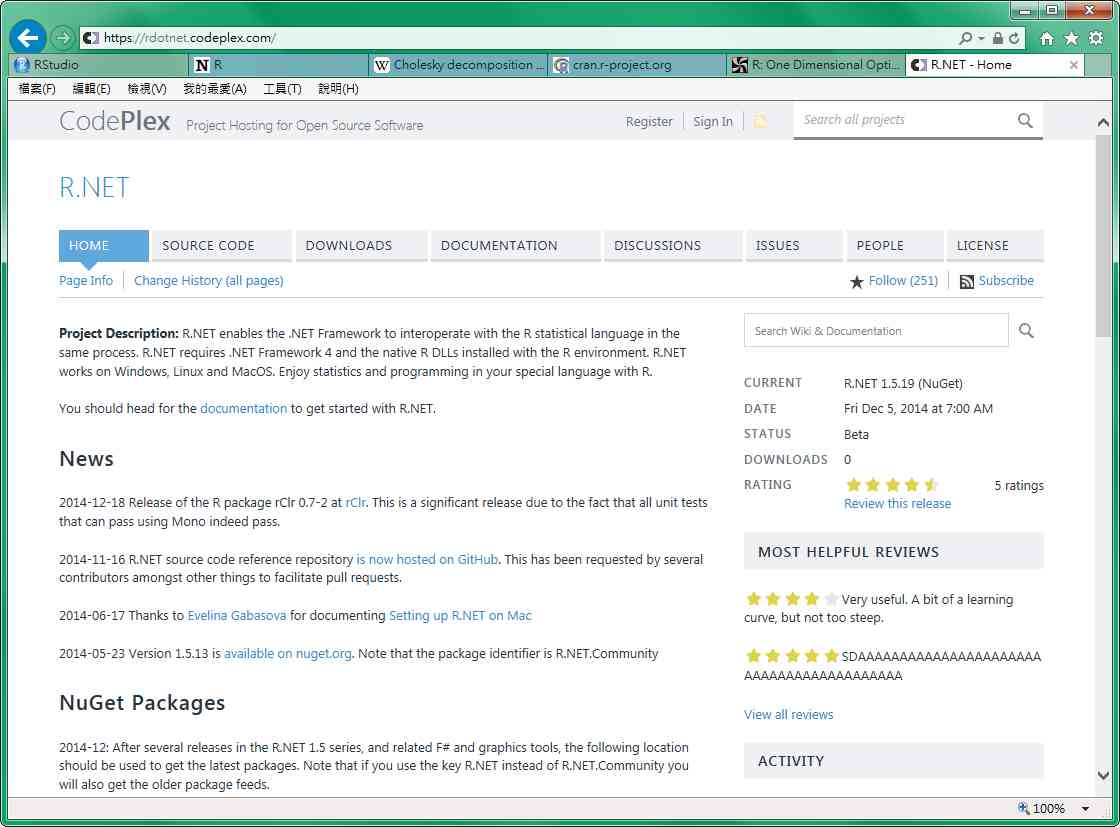Image resolution: width=1120 pixels, height=827 pixels.
Task: Click Review this release link
Action: tap(897, 503)
